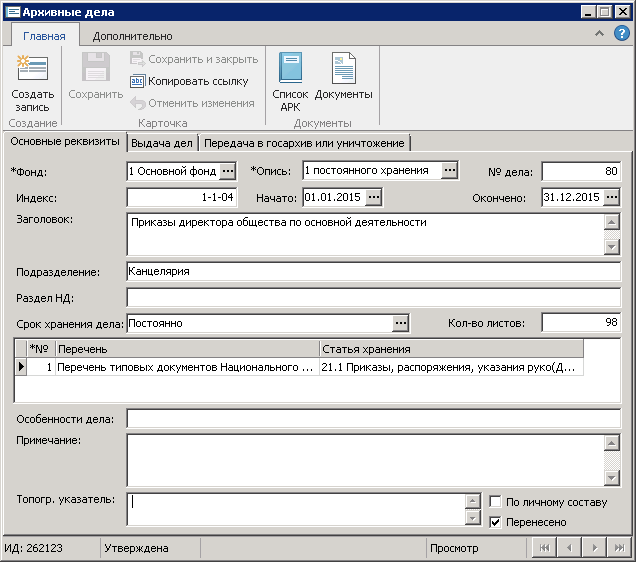This screenshot has height=562, width=636.
Task: Go to the first record in navigator
Action: click(x=543, y=548)
